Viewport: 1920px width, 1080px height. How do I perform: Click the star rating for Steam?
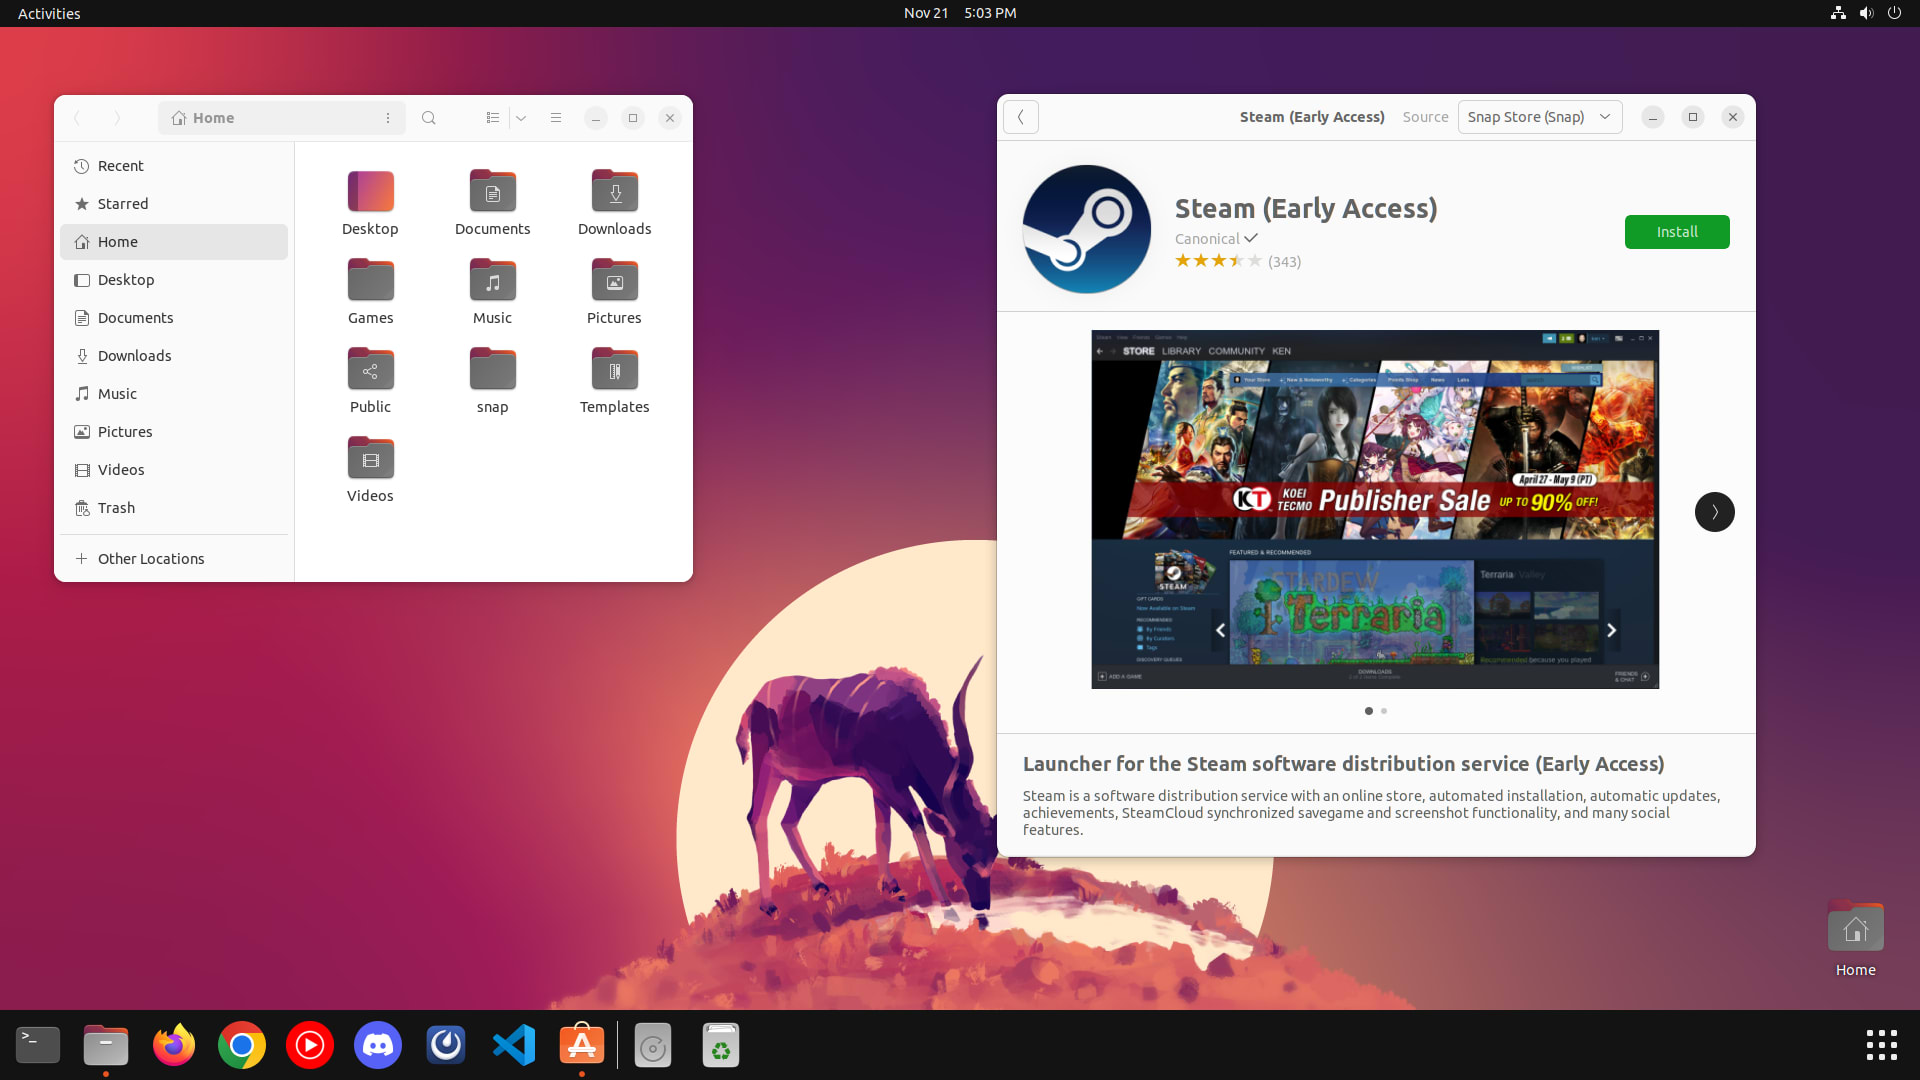(x=1218, y=261)
